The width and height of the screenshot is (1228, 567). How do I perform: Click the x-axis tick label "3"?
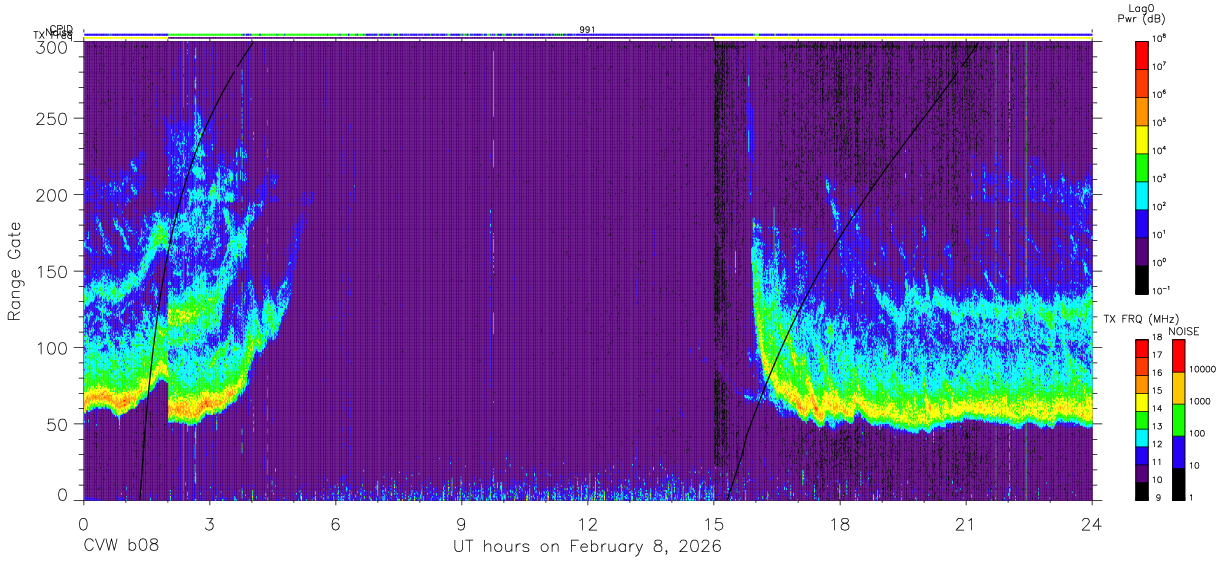(209, 524)
